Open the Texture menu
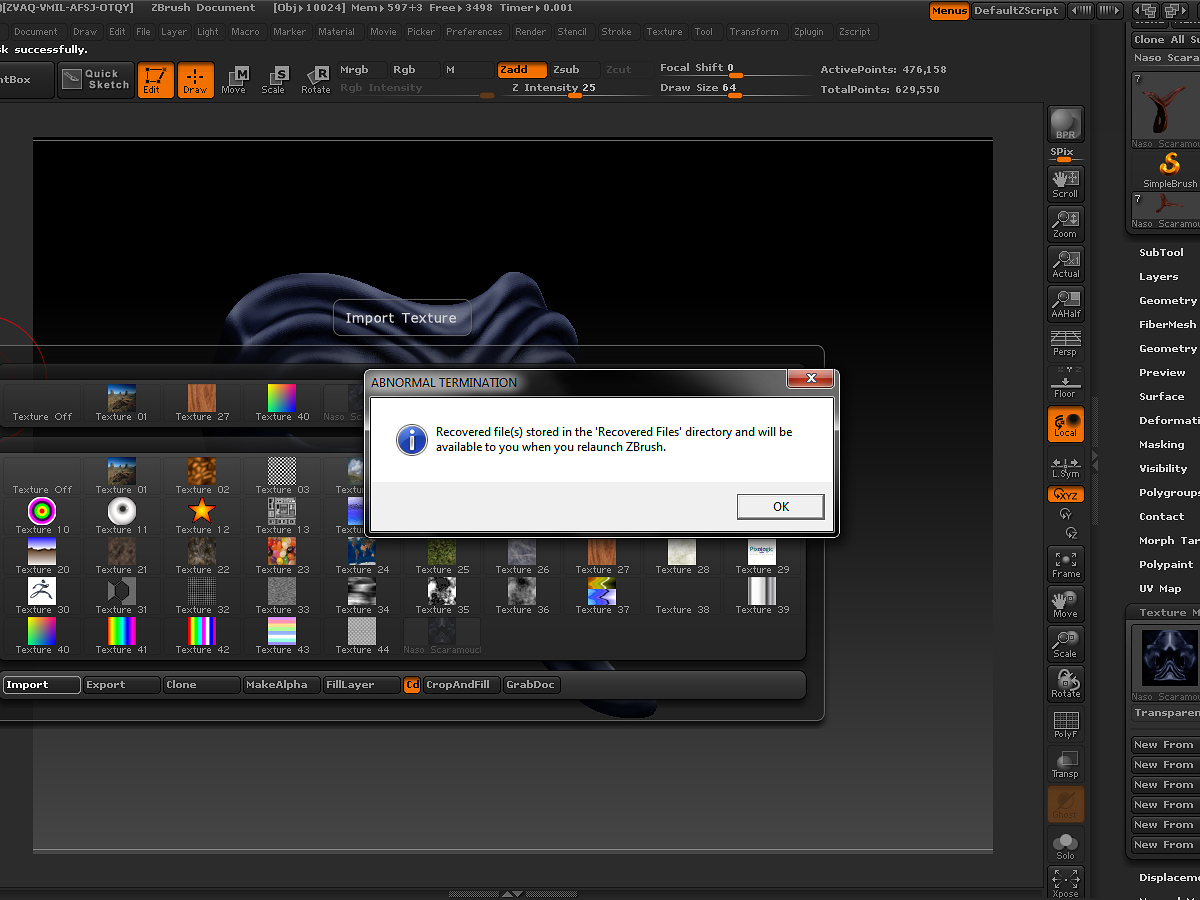1200x900 pixels. (664, 31)
